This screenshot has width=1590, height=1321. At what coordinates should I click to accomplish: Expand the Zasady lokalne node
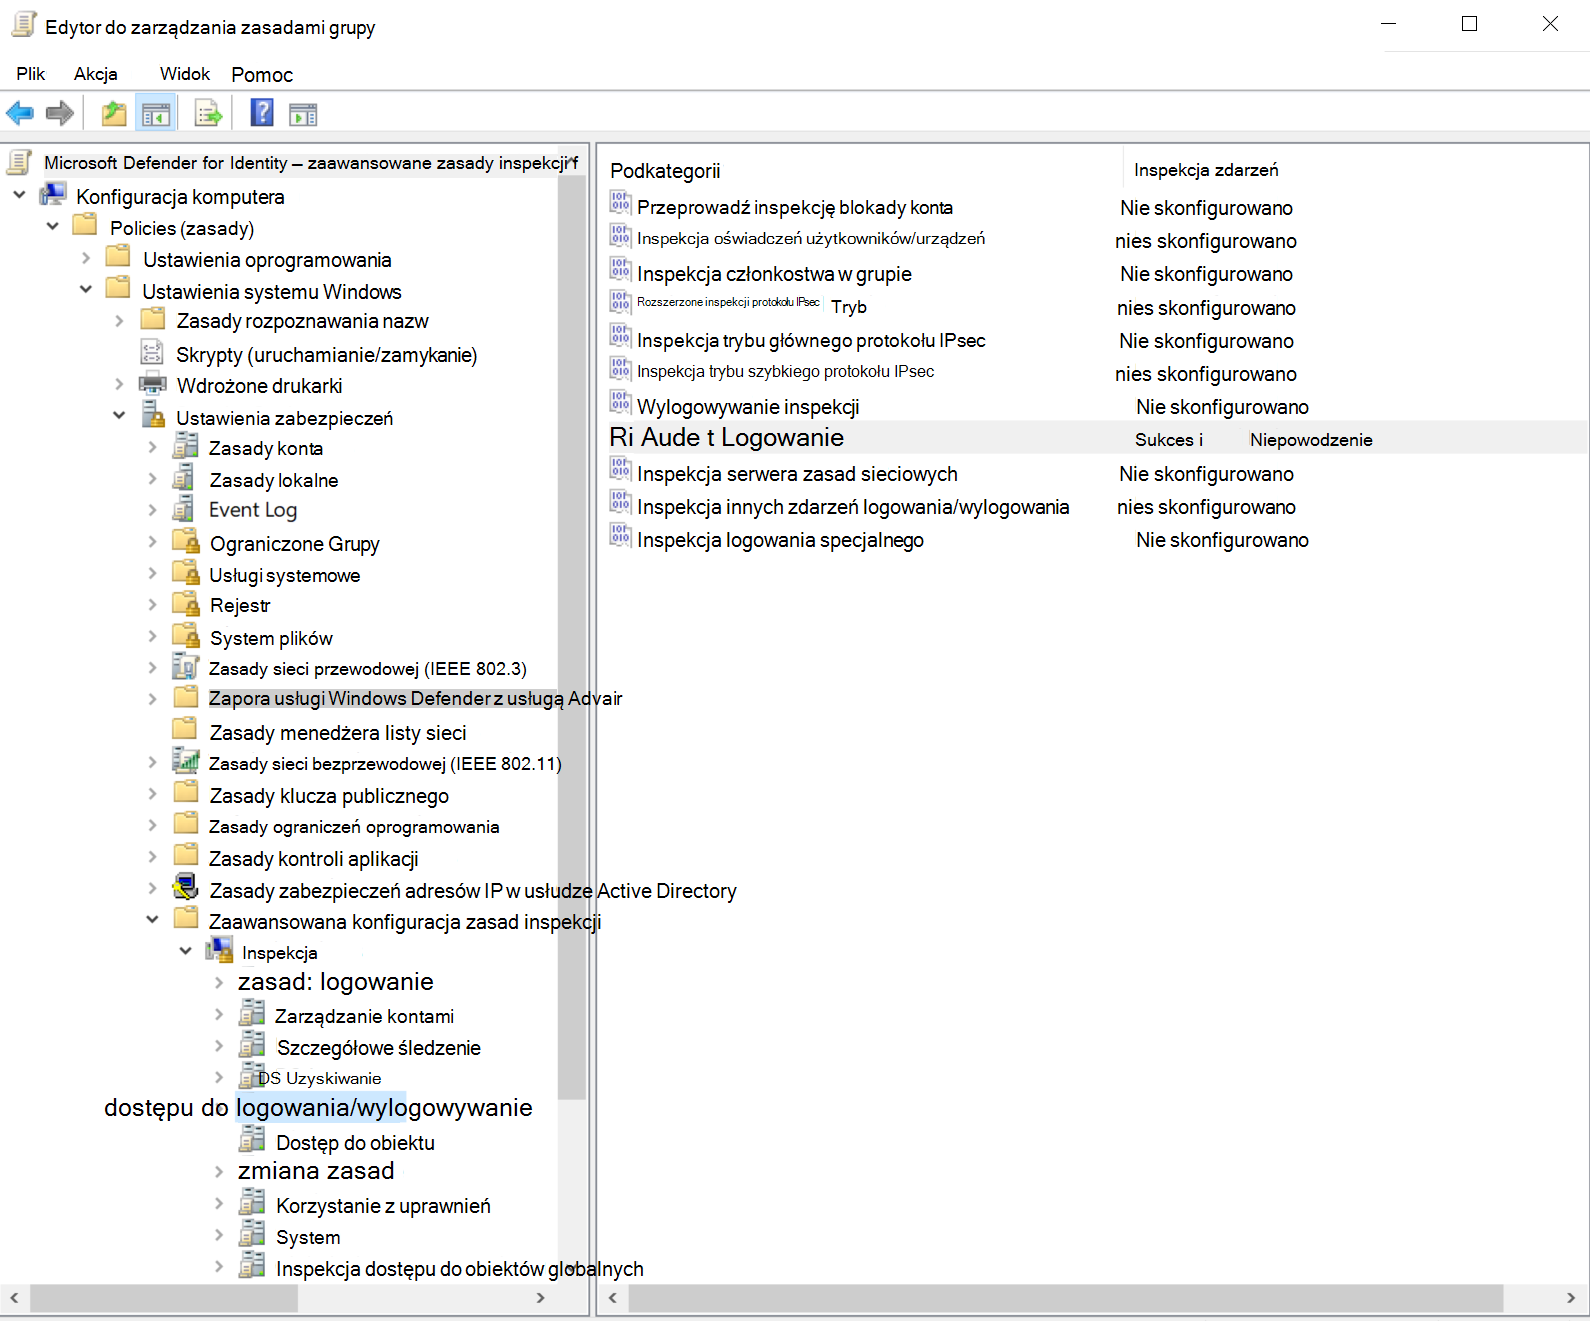[152, 478]
